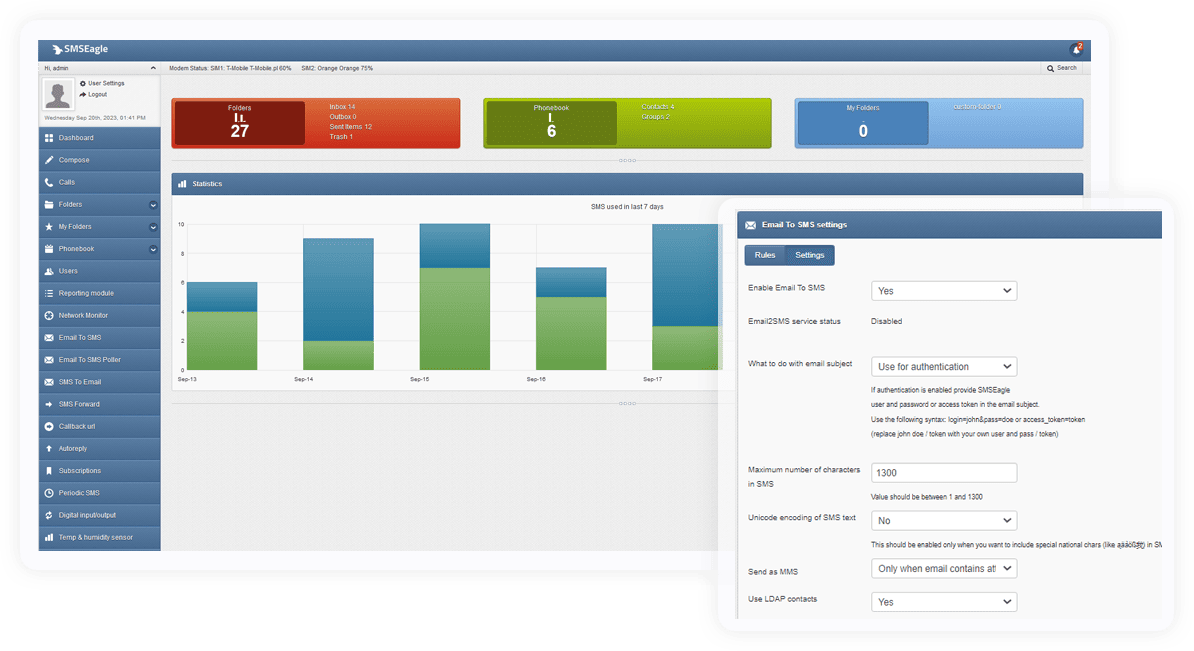The width and height of the screenshot is (1194, 651).
Task: Click the Reporting module menu label
Action: point(86,293)
